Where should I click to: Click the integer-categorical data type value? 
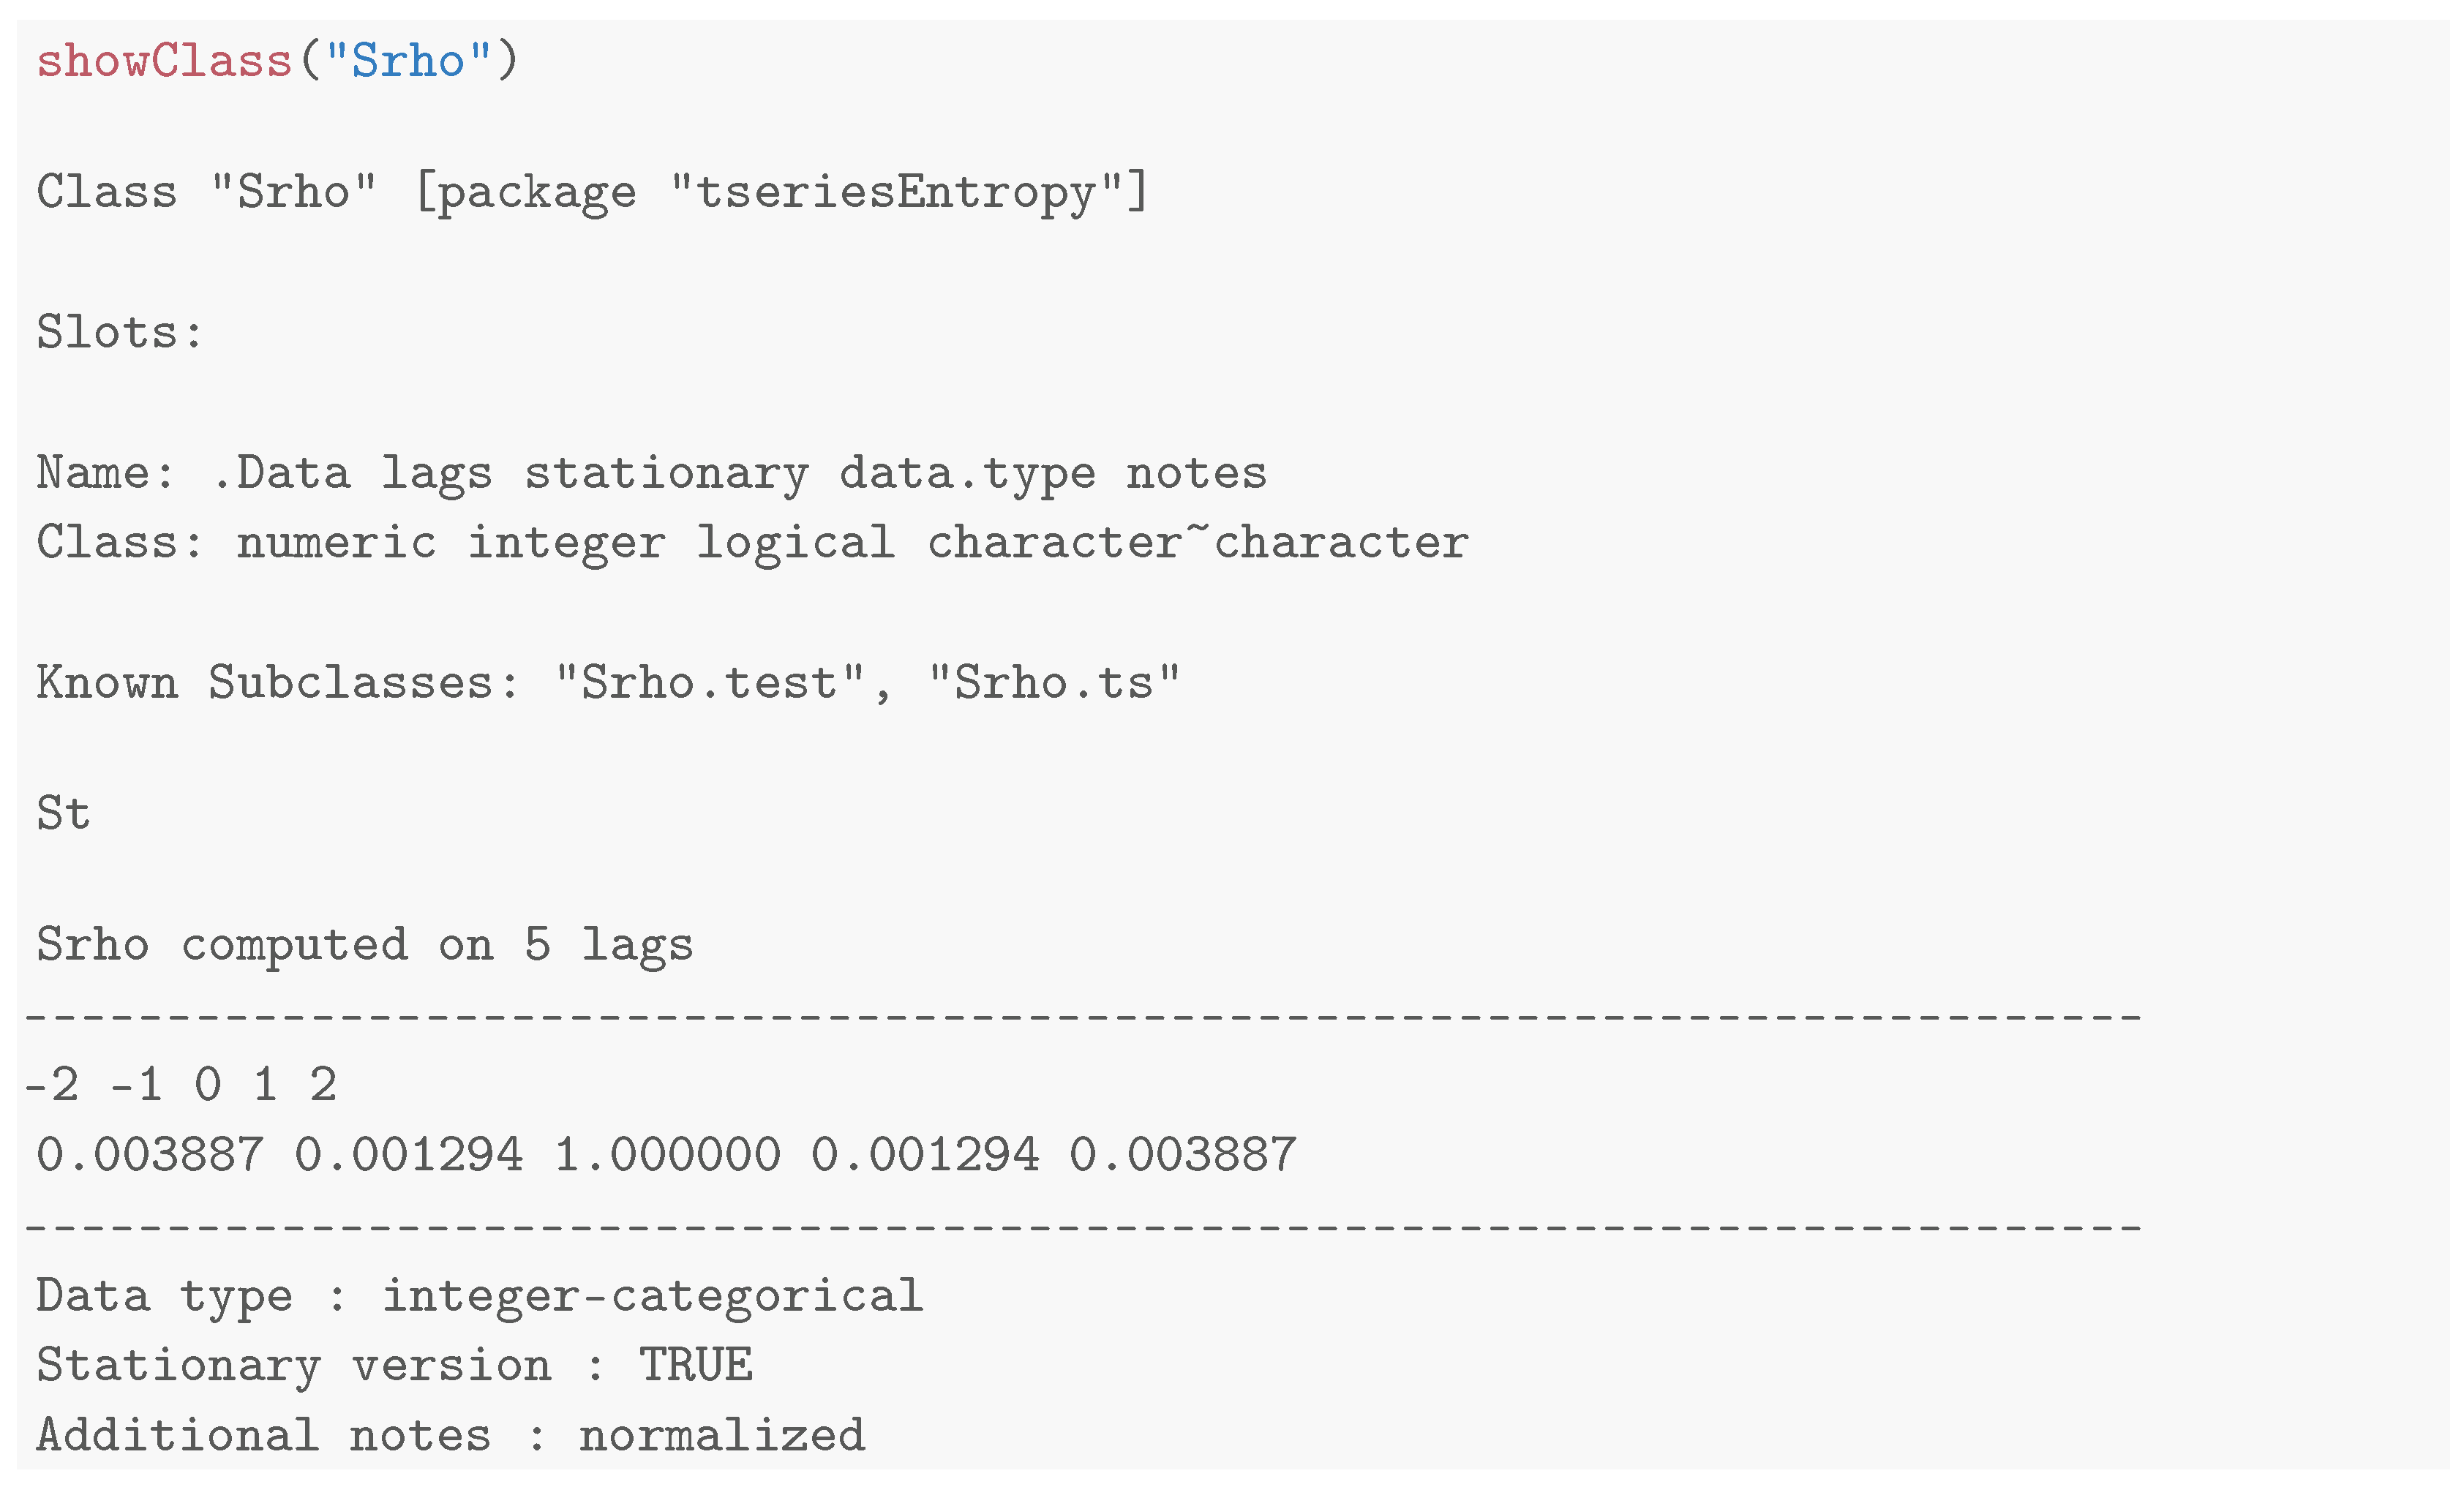point(652,1296)
